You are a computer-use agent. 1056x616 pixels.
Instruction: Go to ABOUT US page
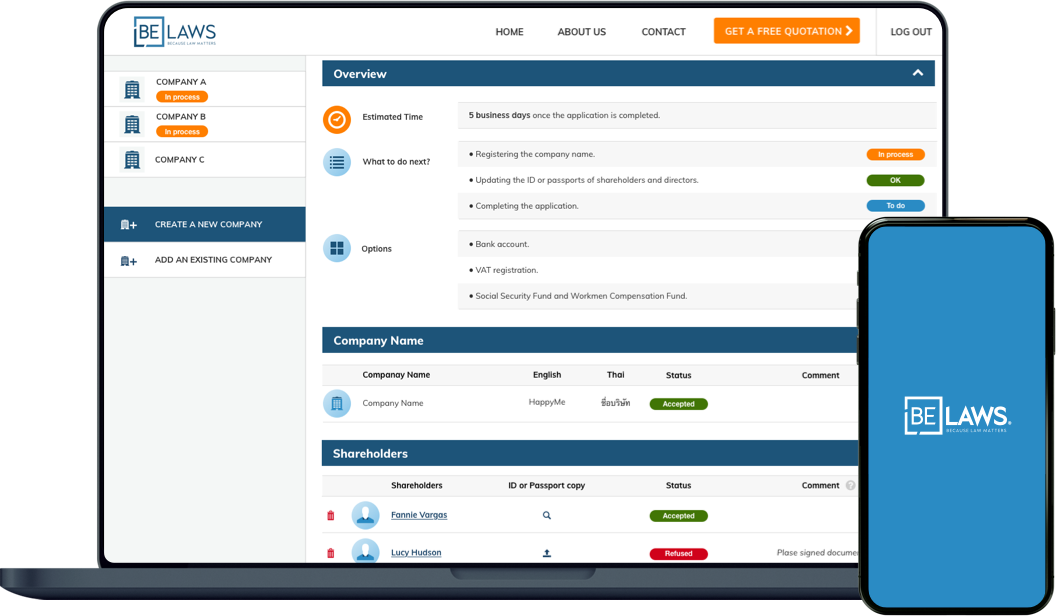[581, 32]
